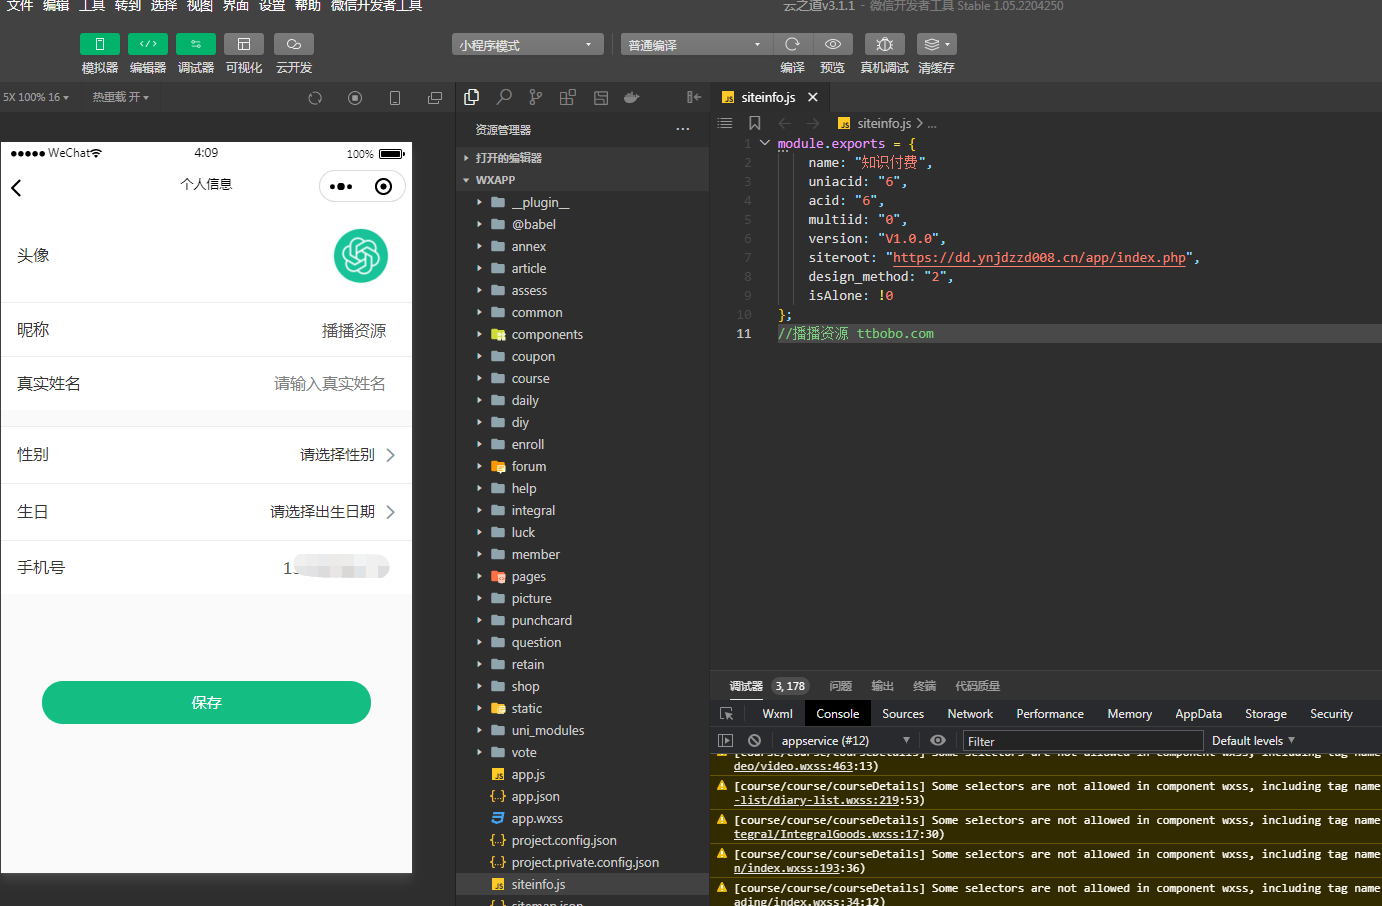Click the real device debug icon
This screenshot has height=906, width=1382.
[885, 44]
